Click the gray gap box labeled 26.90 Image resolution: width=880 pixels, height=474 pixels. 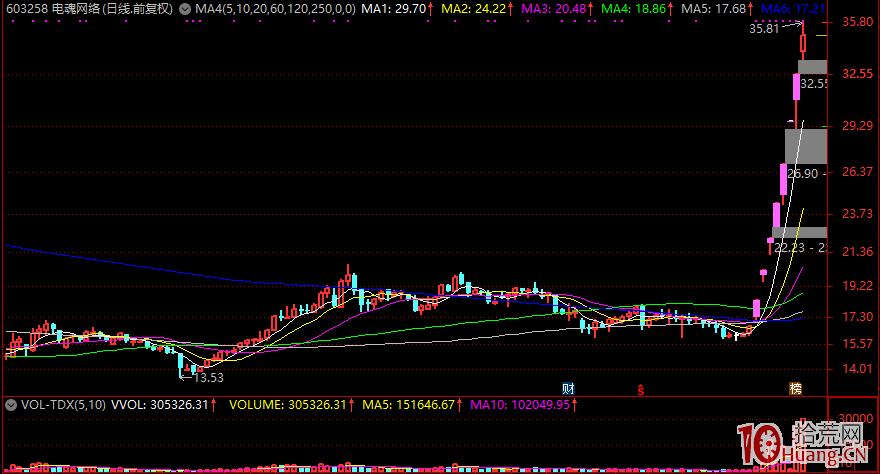pyautogui.click(x=806, y=146)
